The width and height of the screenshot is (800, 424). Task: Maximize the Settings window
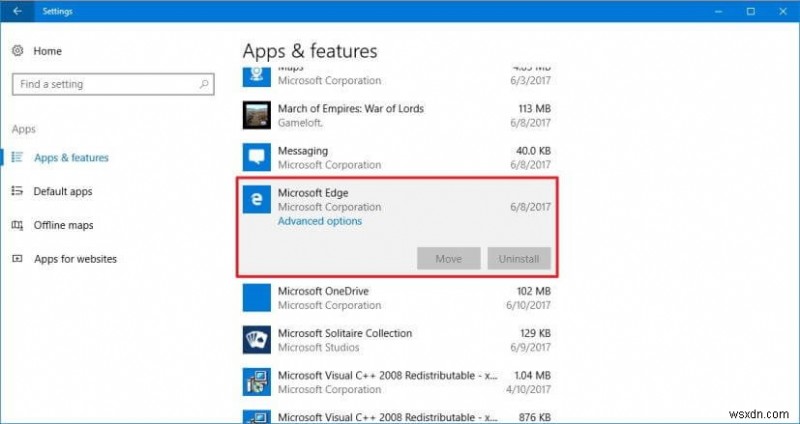click(x=751, y=11)
